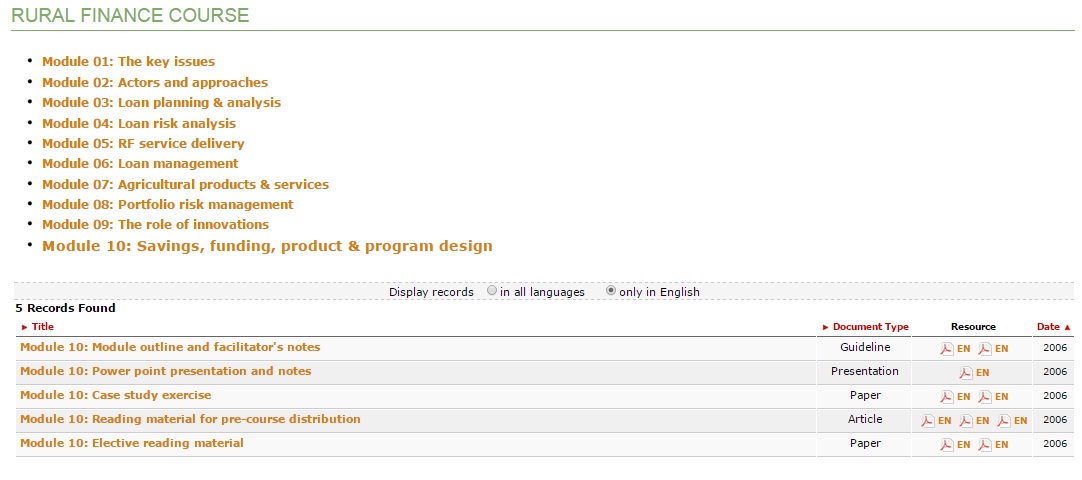Sort records by Date column
The height and width of the screenshot is (480, 1082).
1048,327
